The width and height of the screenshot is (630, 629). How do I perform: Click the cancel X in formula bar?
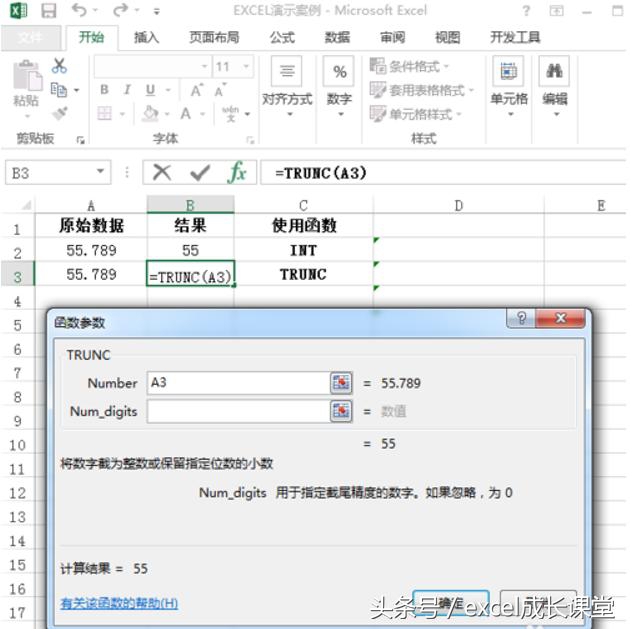coord(162,173)
